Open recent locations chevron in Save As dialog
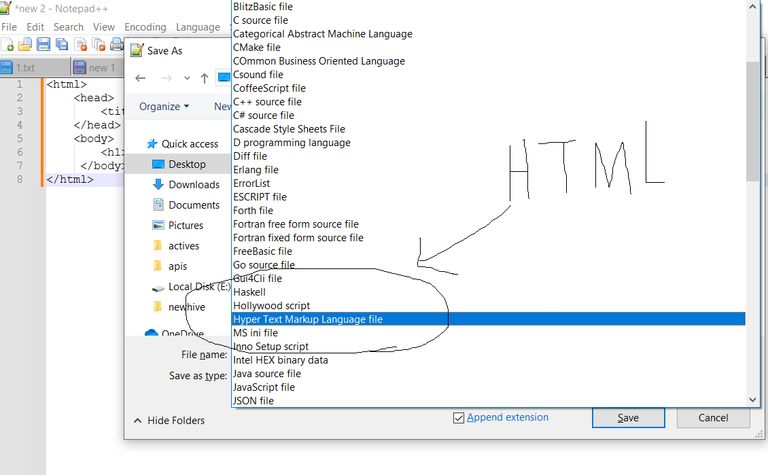The image size is (768, 475). click(x=187, y=78)
